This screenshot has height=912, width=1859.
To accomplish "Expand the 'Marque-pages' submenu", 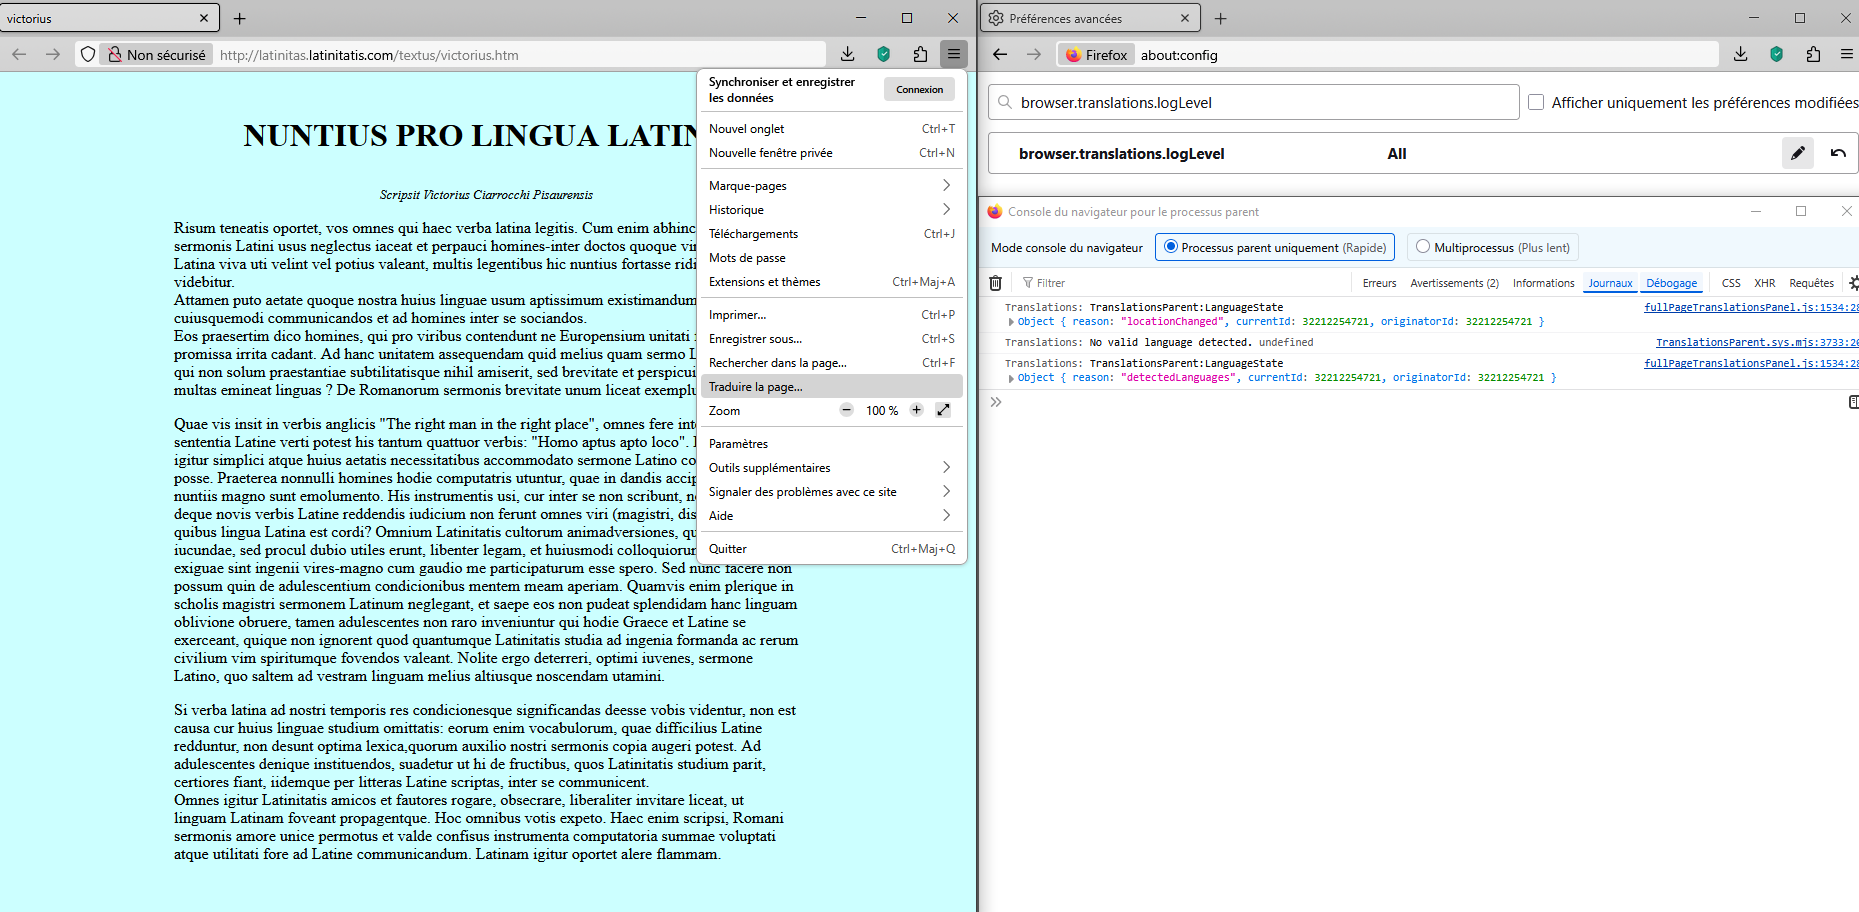I will [830, 186].
